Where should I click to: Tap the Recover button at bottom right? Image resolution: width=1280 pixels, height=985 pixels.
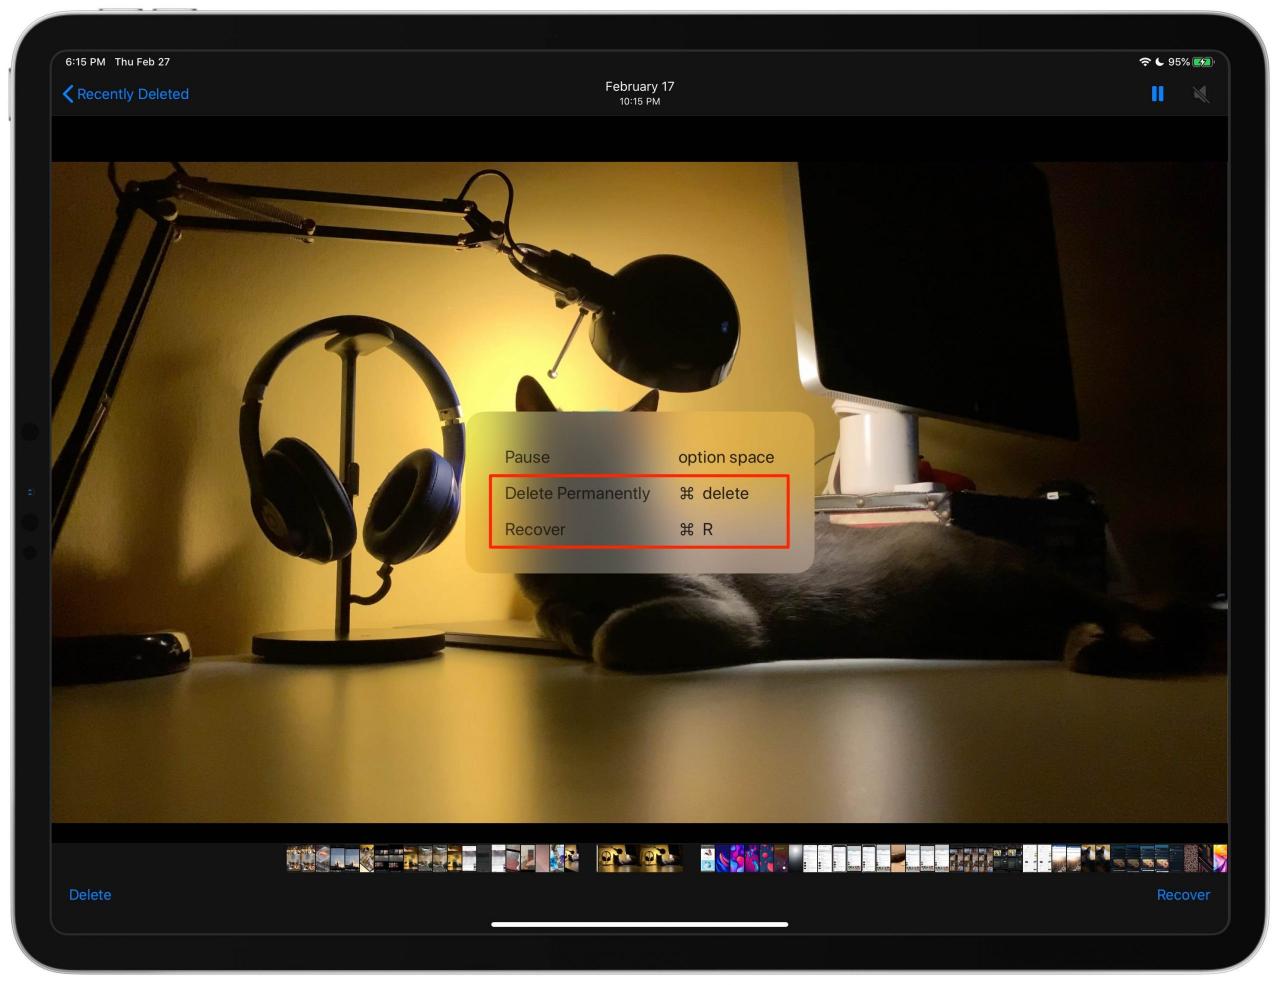click(x=1183, y=895)
